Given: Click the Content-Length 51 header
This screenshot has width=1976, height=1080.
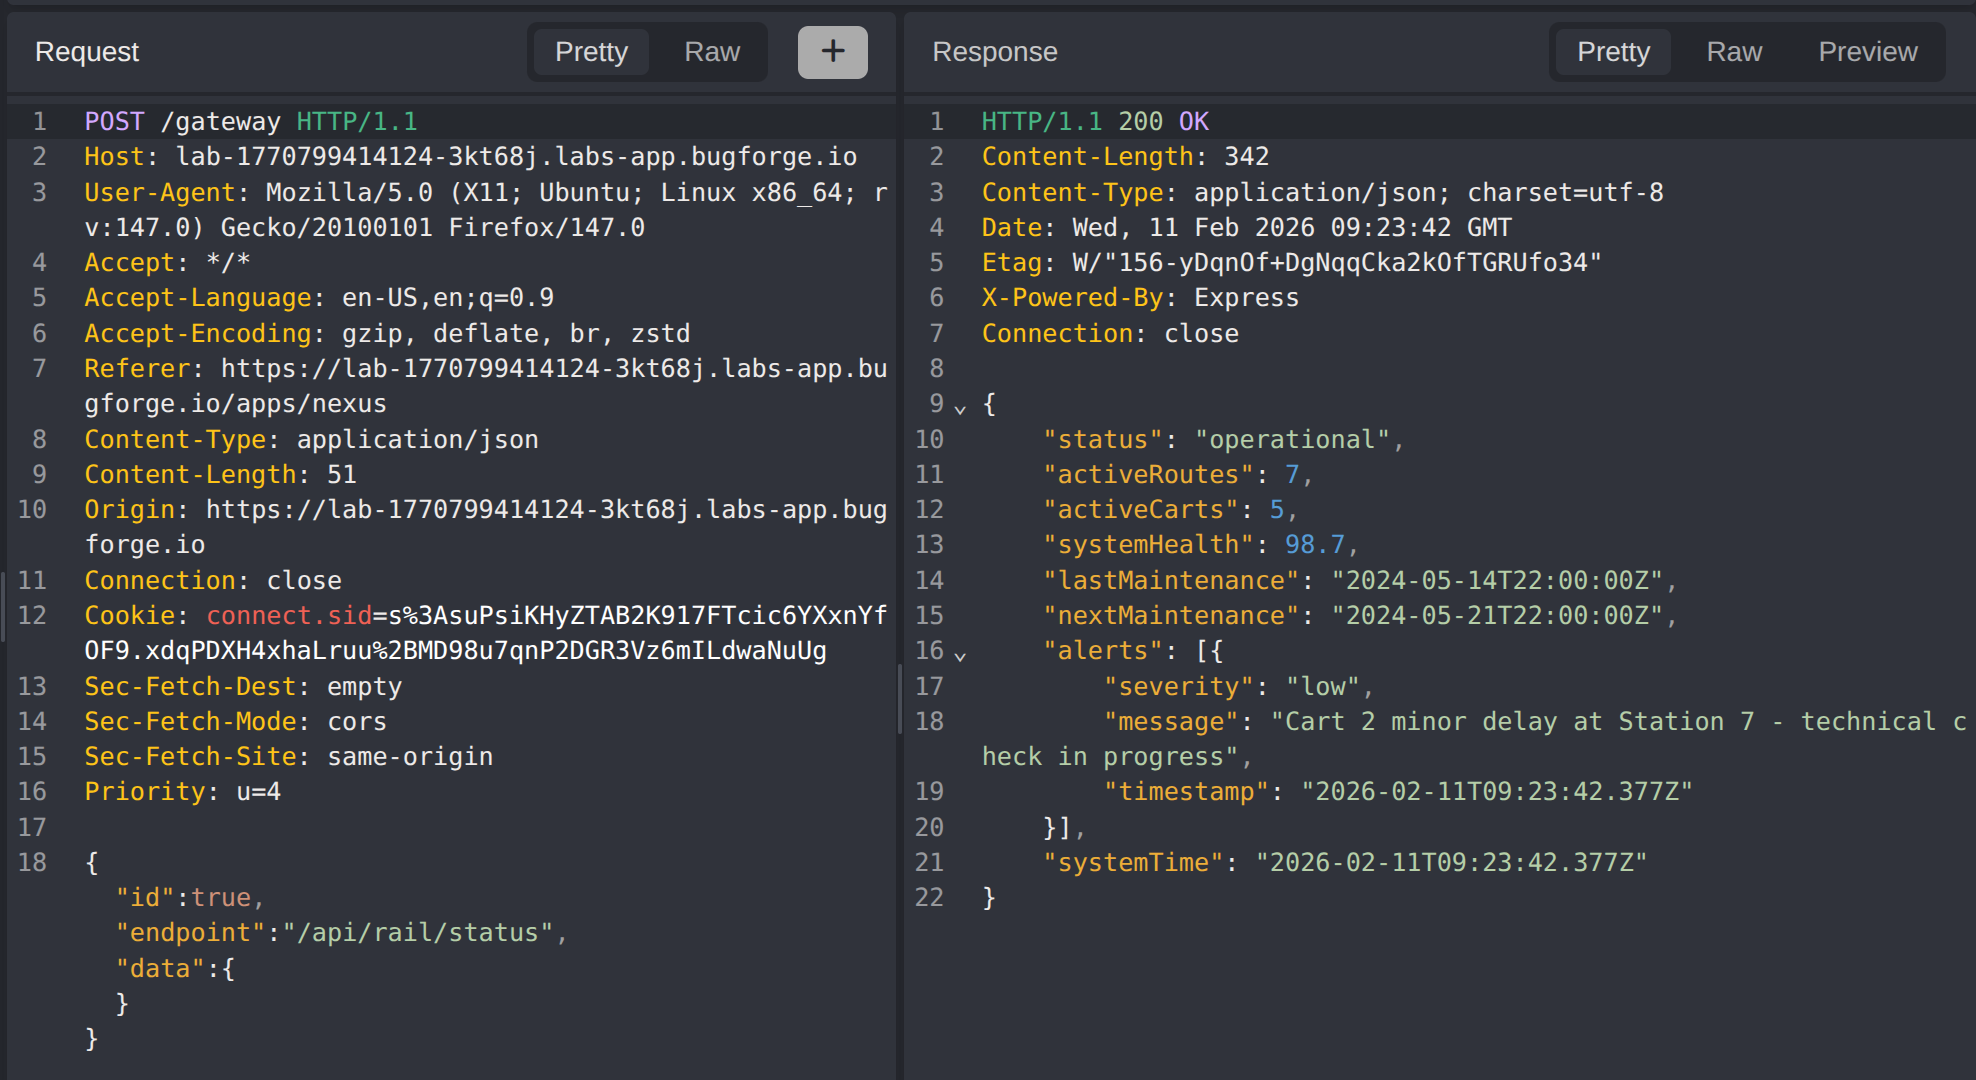Looking at the screenshot, I should pyautogui.click(x=220, y=475).
